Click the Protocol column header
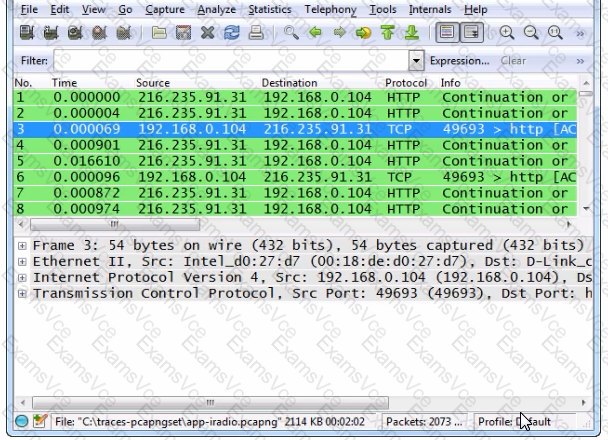This screenshot has height=440, width=608. pos(405,82)
